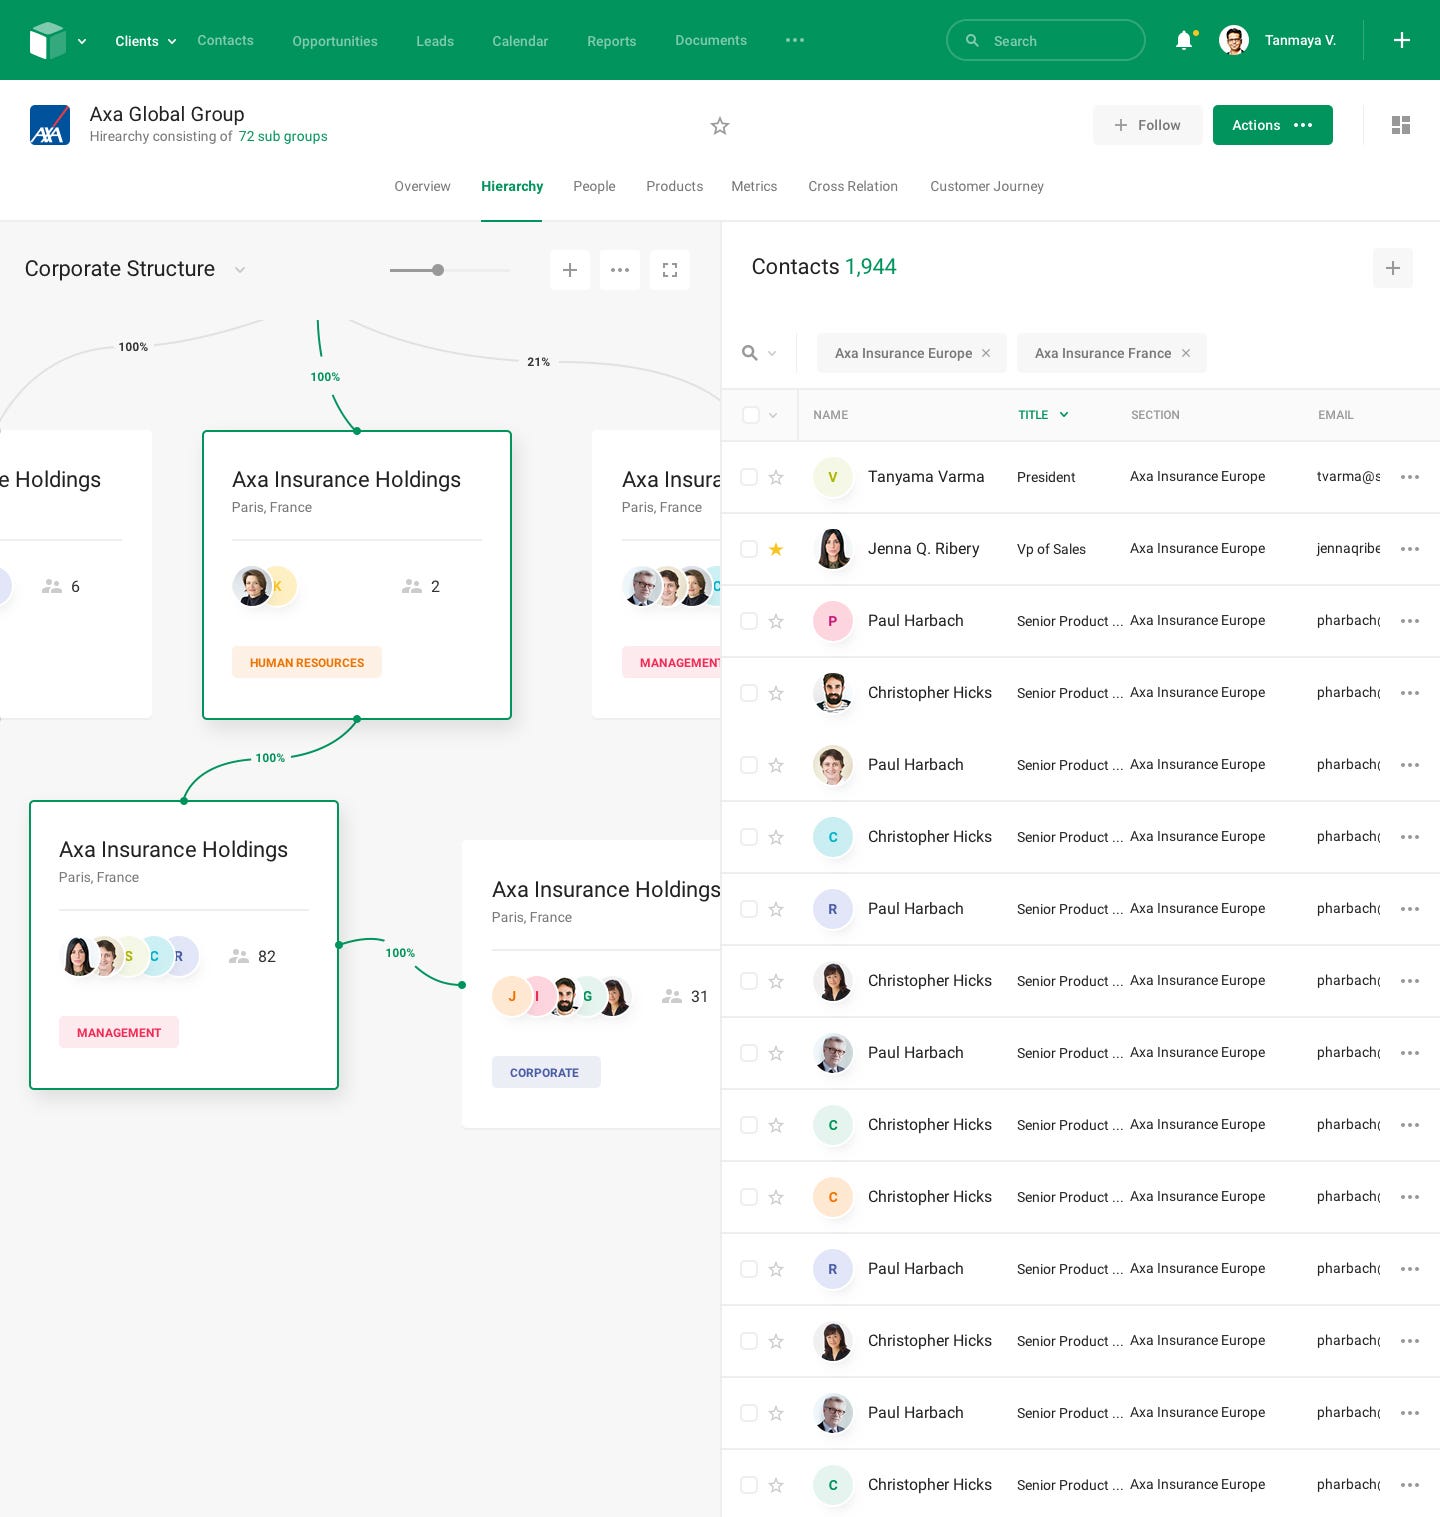Open the 72 sub groups link
Viewport: 1440px width, 1517px height.
[x=283, y=136]
